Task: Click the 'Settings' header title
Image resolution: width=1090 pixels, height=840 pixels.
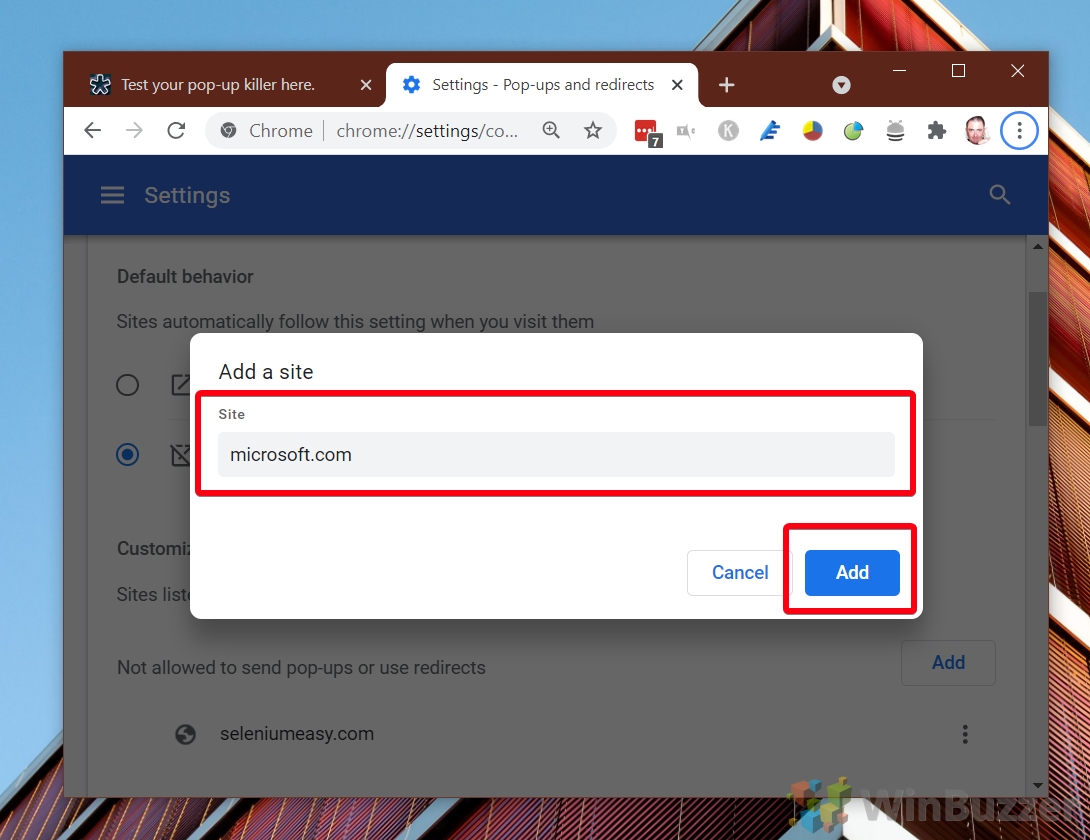Action: point(187,195)
